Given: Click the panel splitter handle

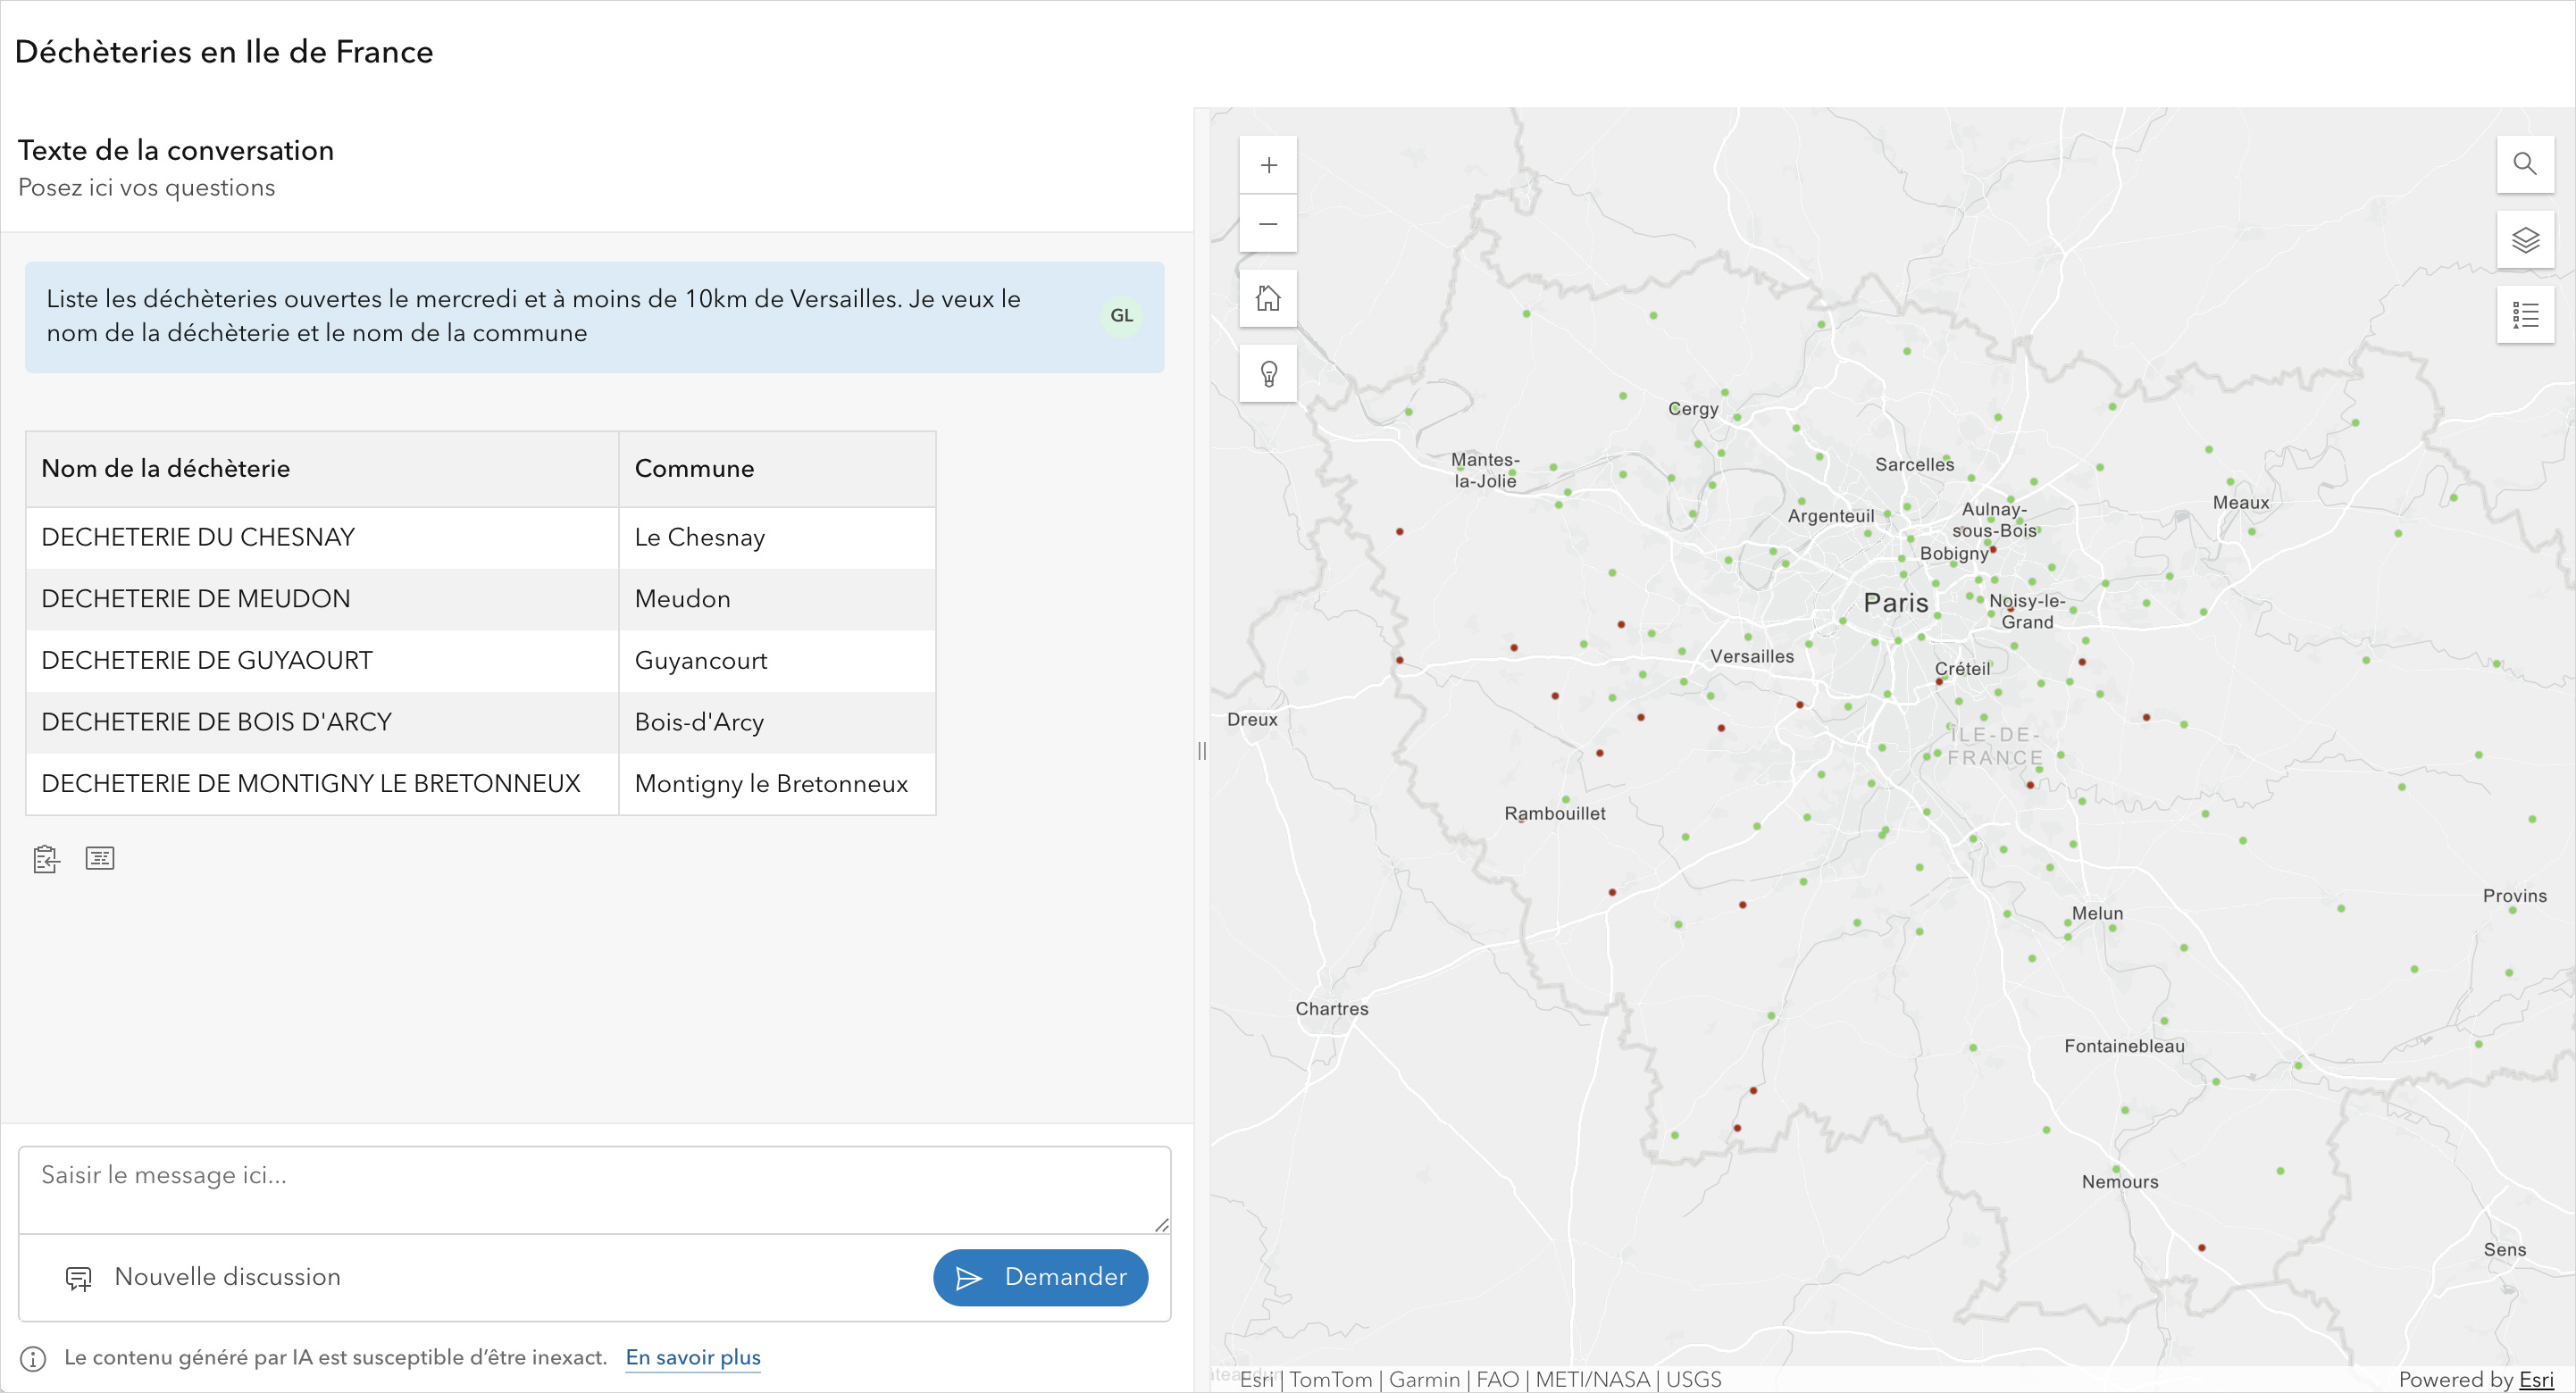Looking at the screenshot, I should pos(1202,751).
